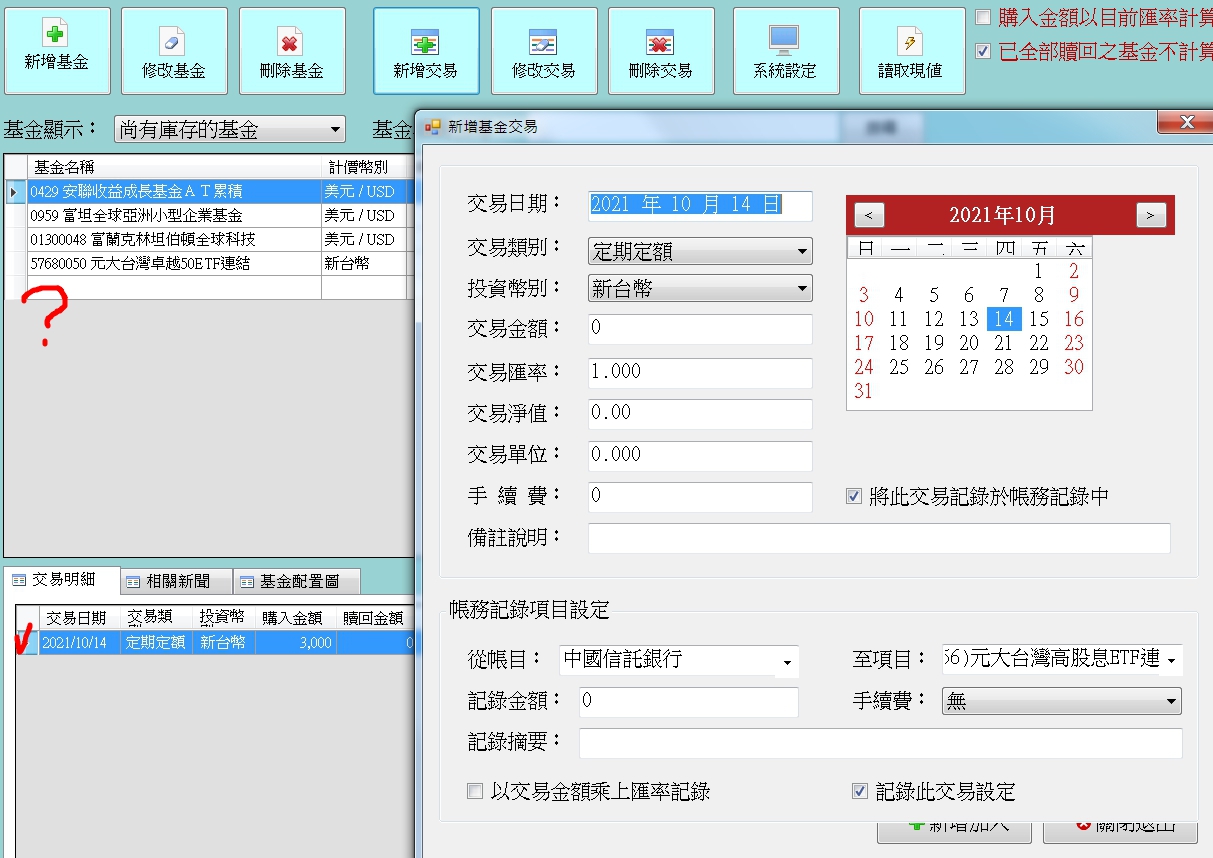Click the 備註說明 input field
The height and width of the screenshot is (858, 1213).
click(x=879, y=538)
